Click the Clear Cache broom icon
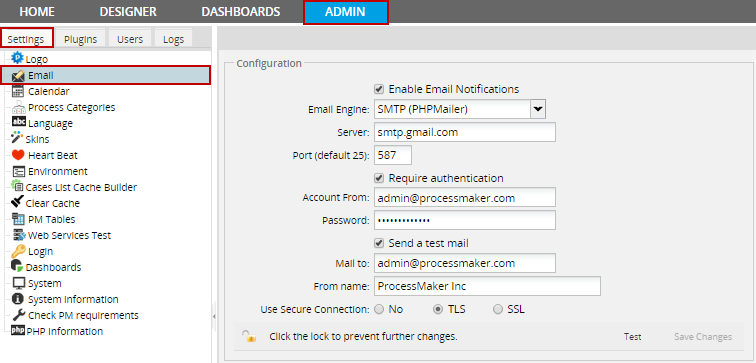The image size is (756, 363). tap(17, 202)
